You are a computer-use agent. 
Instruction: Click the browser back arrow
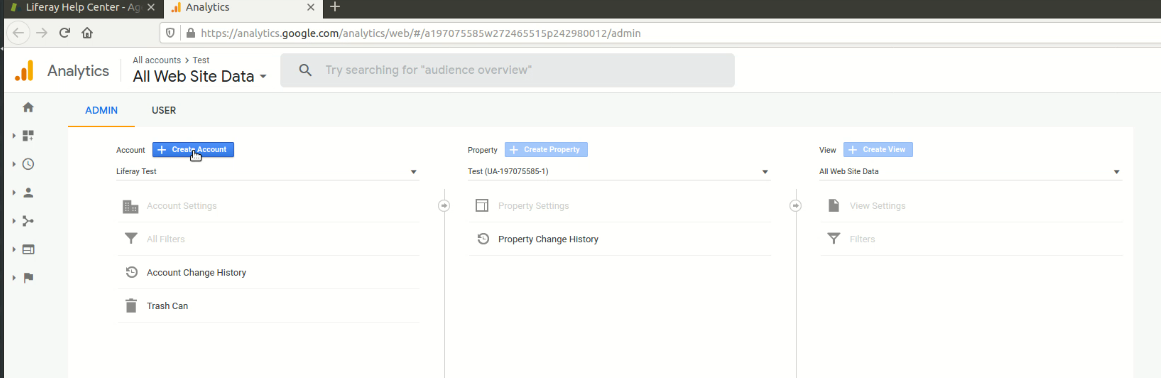pos(19,33)
